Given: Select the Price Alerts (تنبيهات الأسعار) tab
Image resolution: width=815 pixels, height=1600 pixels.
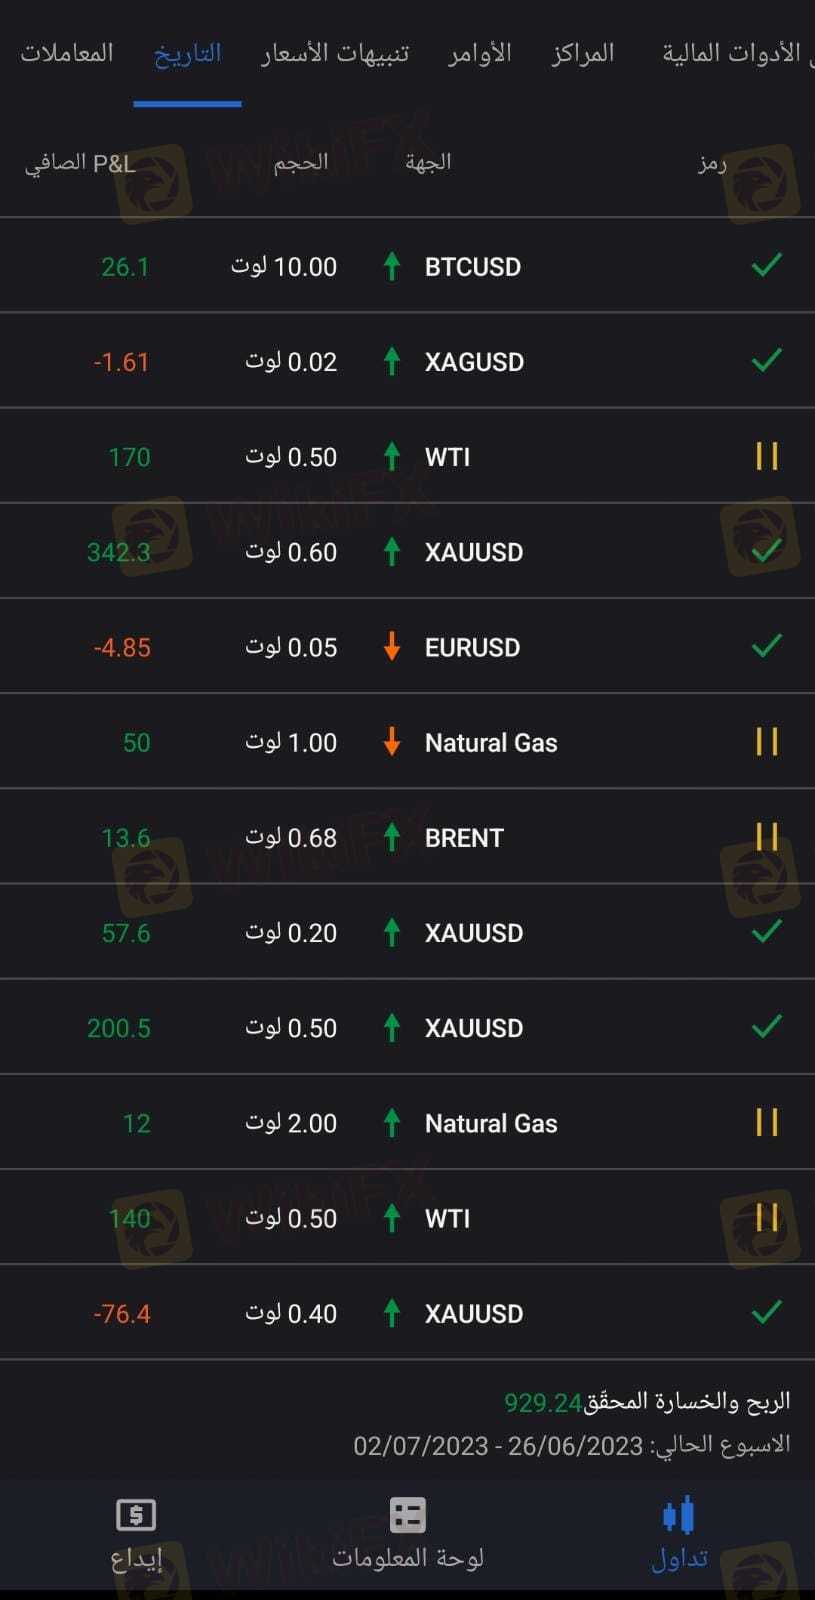Looking at the screenshot, I should 335,54.
